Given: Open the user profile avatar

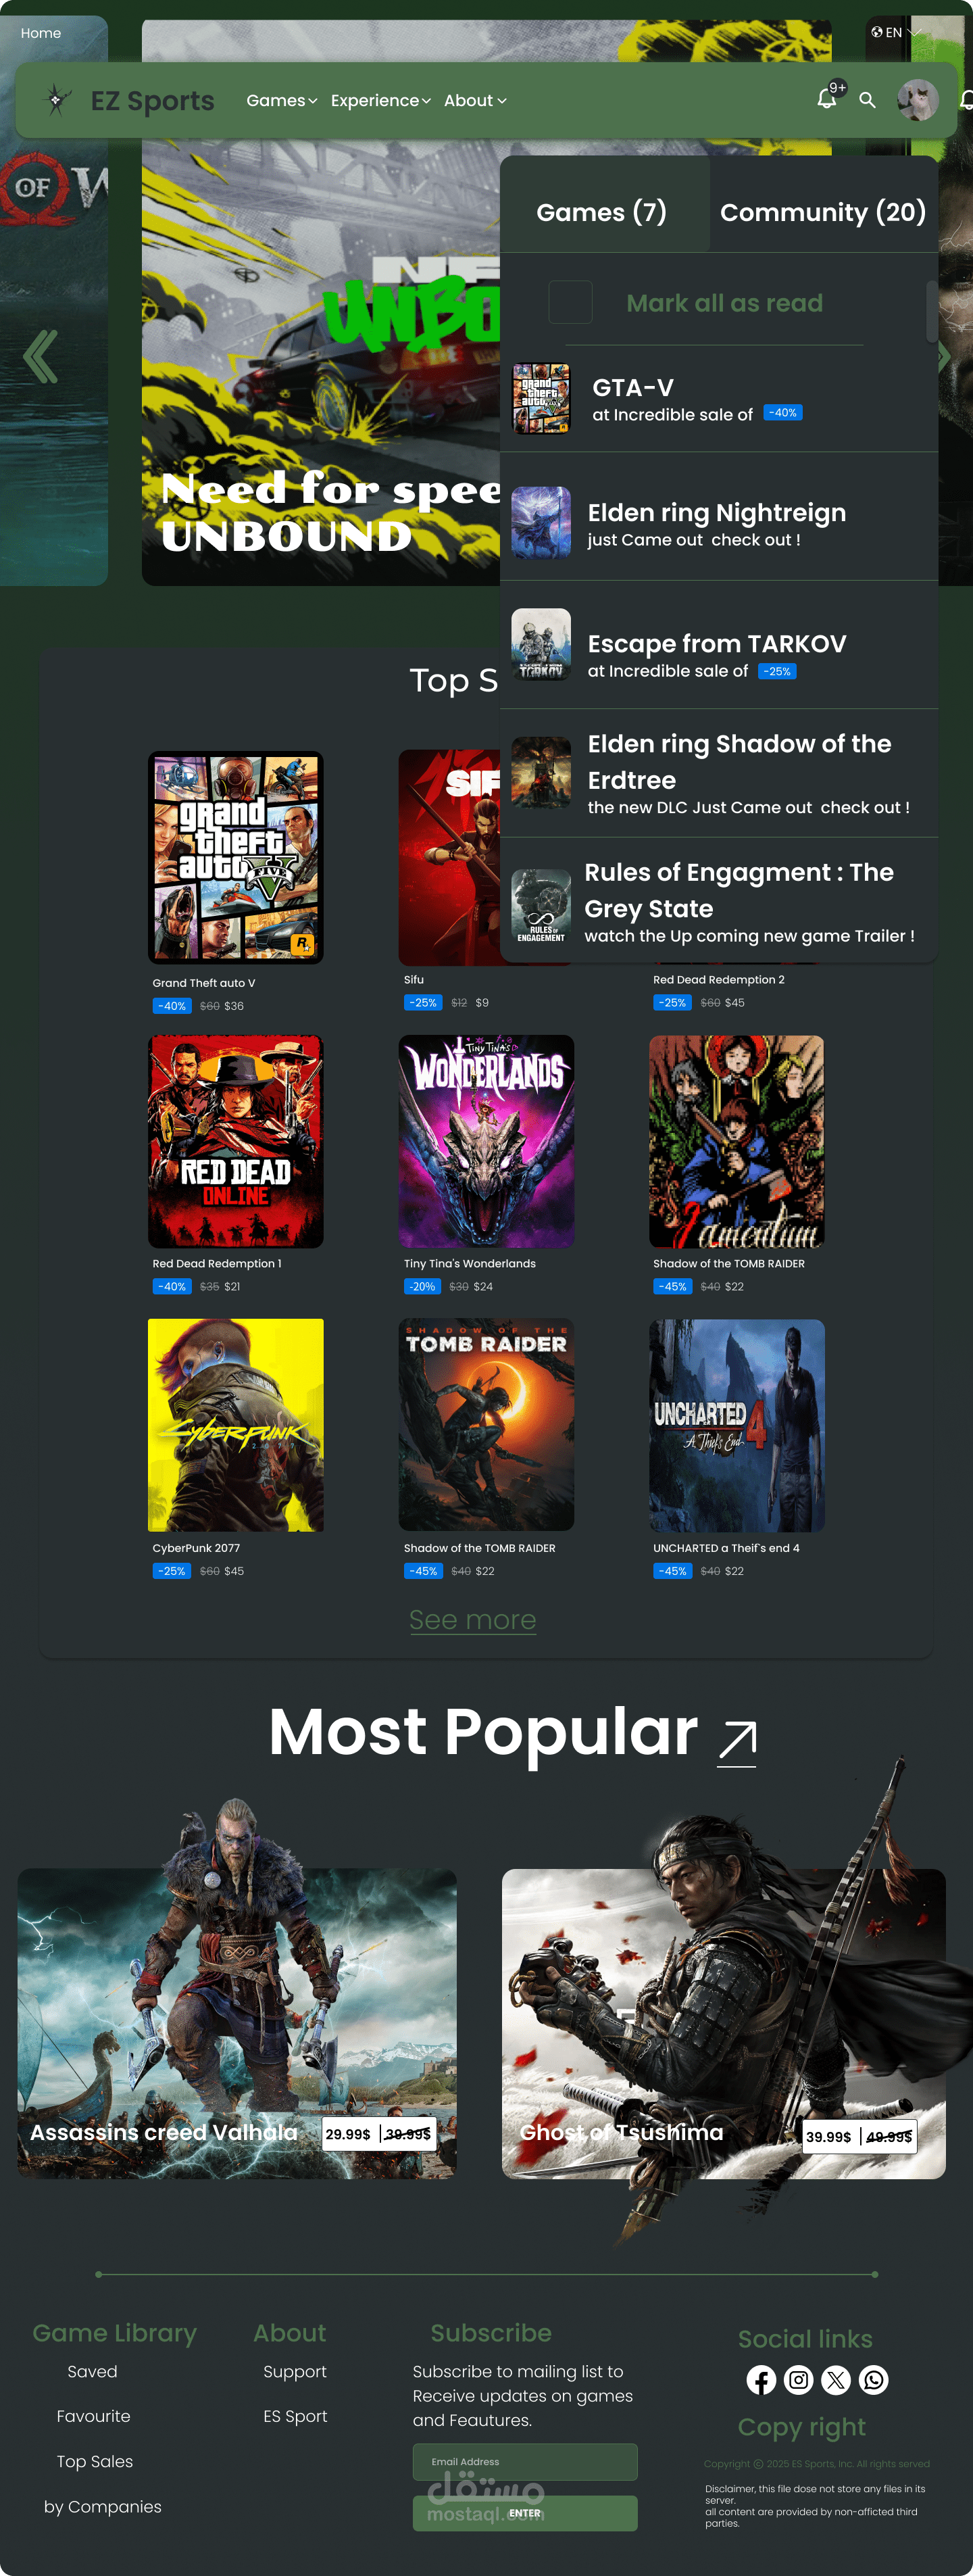Looking at the screenshot, I should [917, 100].
